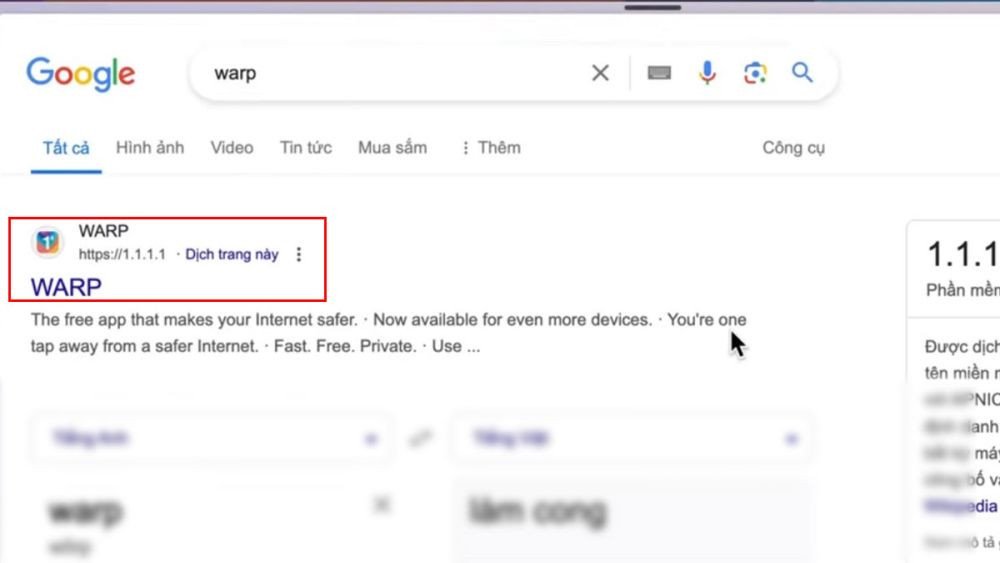Click the WARP result description snippet
The height and width of the screenshot is (563, 1000).
pyautogui.click(x=388, y=333)
